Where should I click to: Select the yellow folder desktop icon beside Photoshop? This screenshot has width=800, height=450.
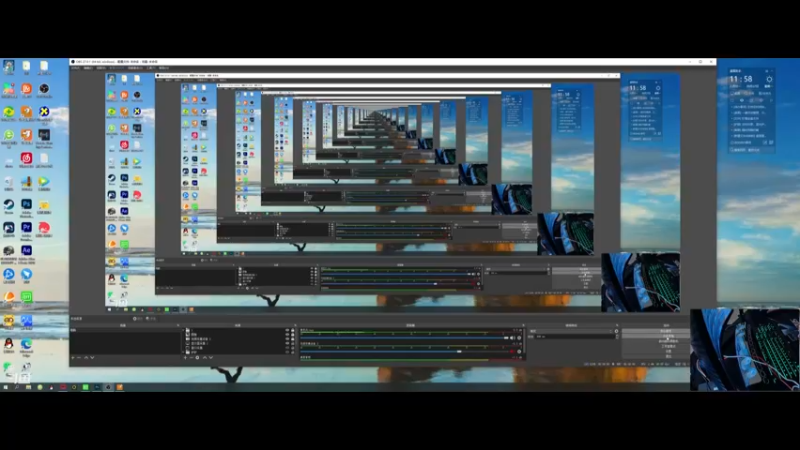tap(44, 205)
